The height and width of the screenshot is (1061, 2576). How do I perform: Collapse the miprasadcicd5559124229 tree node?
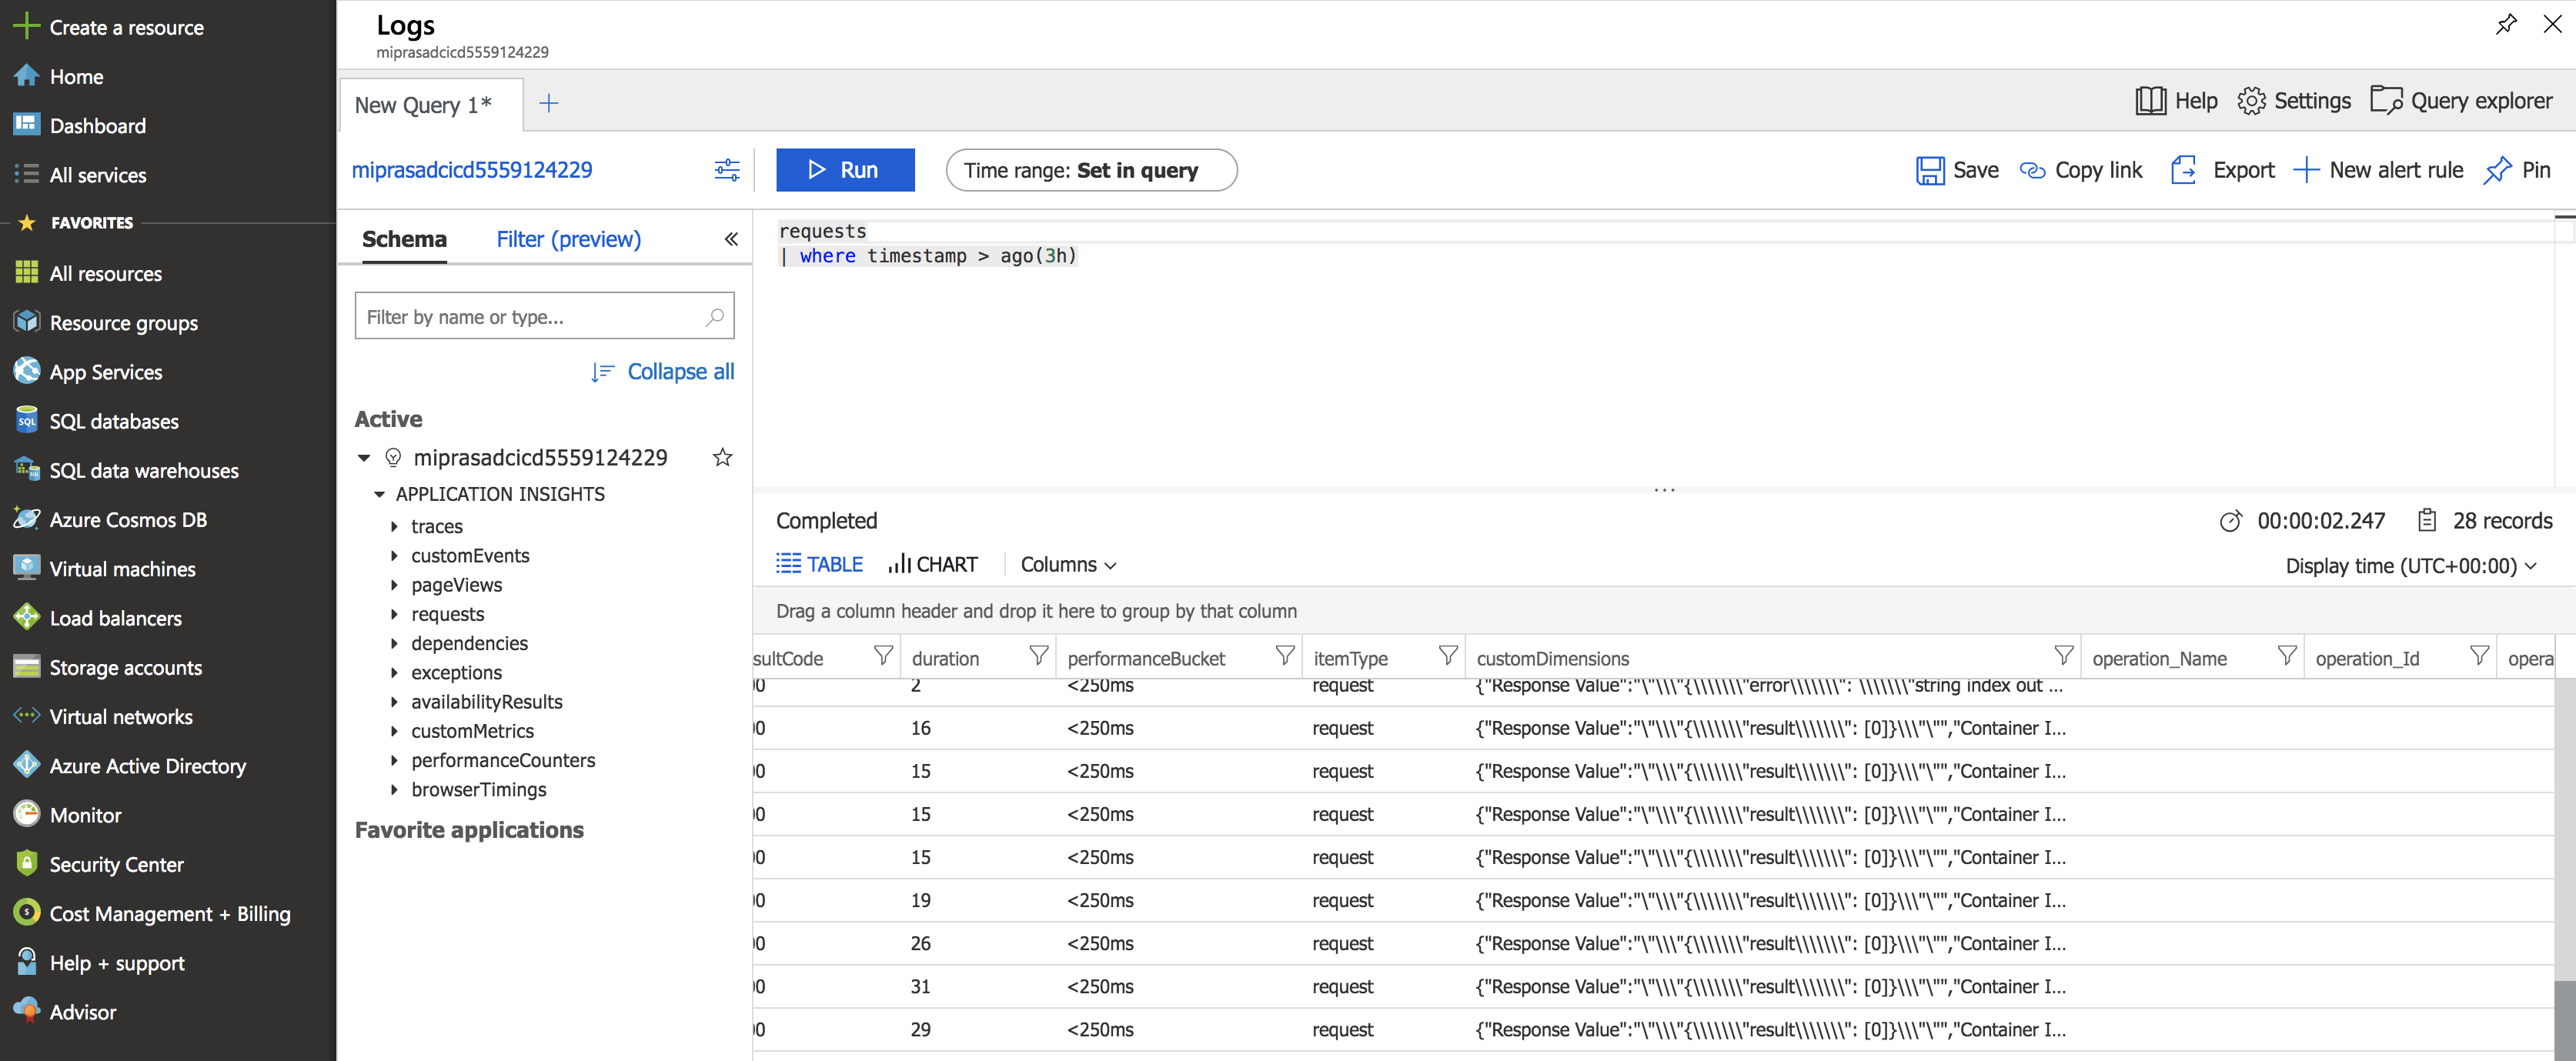pyautogui.click(x=364, y=458)
